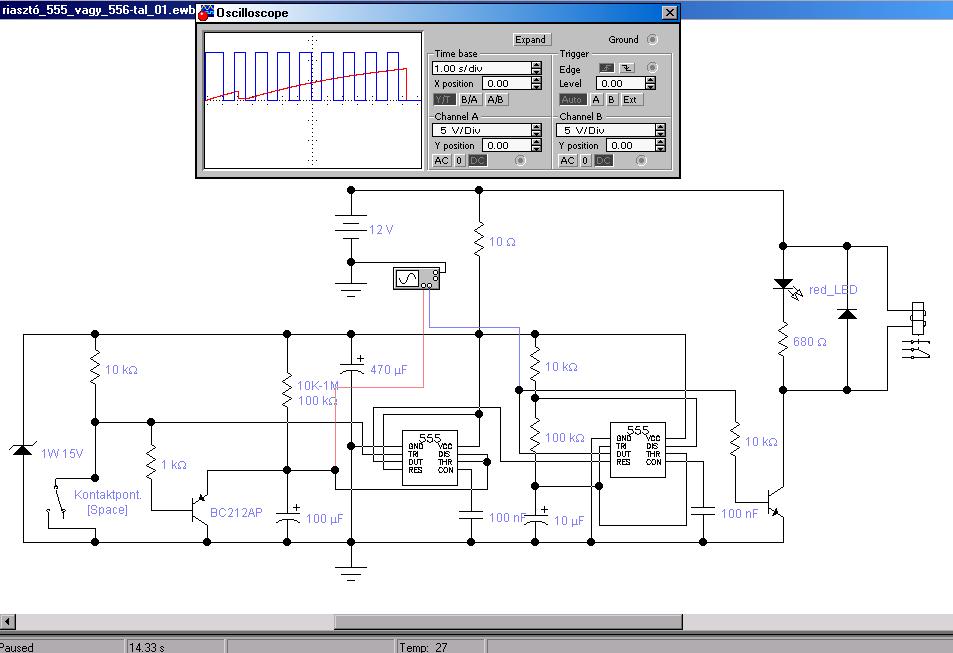This screenshot has height=653, width=953.
Task: Select the 10 Ω resistor
Action: click(x=479, y=239)
